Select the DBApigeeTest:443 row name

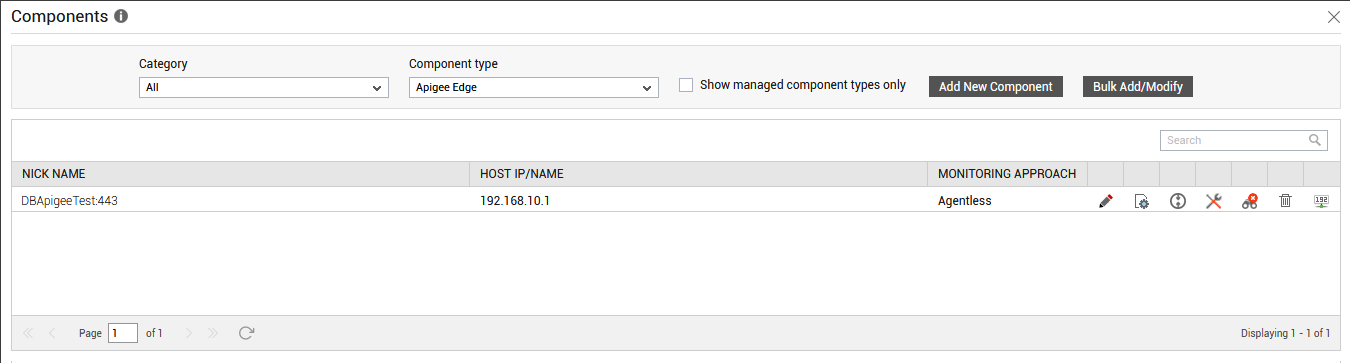(x=70, y=201)
